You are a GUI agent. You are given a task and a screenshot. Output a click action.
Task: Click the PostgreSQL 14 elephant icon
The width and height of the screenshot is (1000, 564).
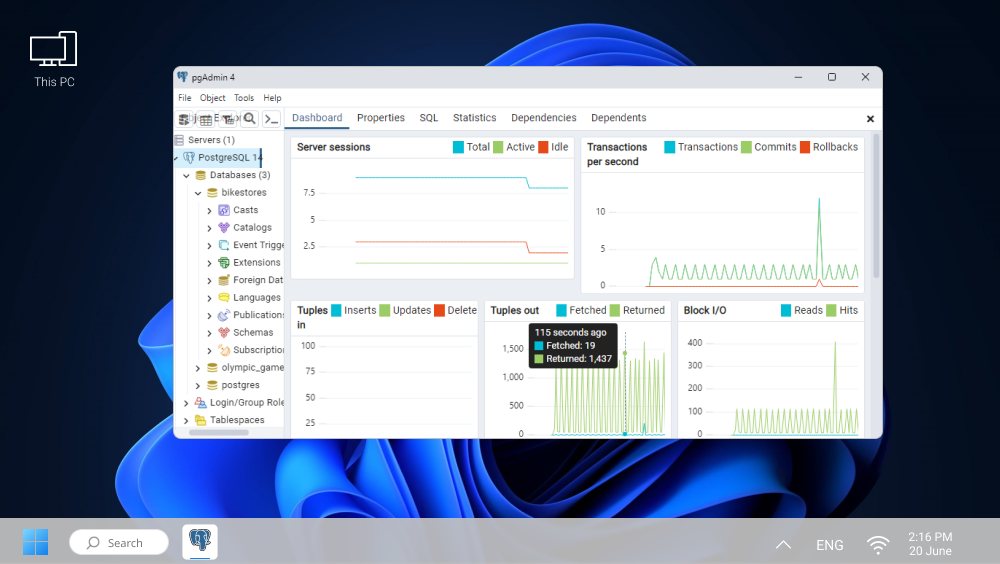click(189, 157)
